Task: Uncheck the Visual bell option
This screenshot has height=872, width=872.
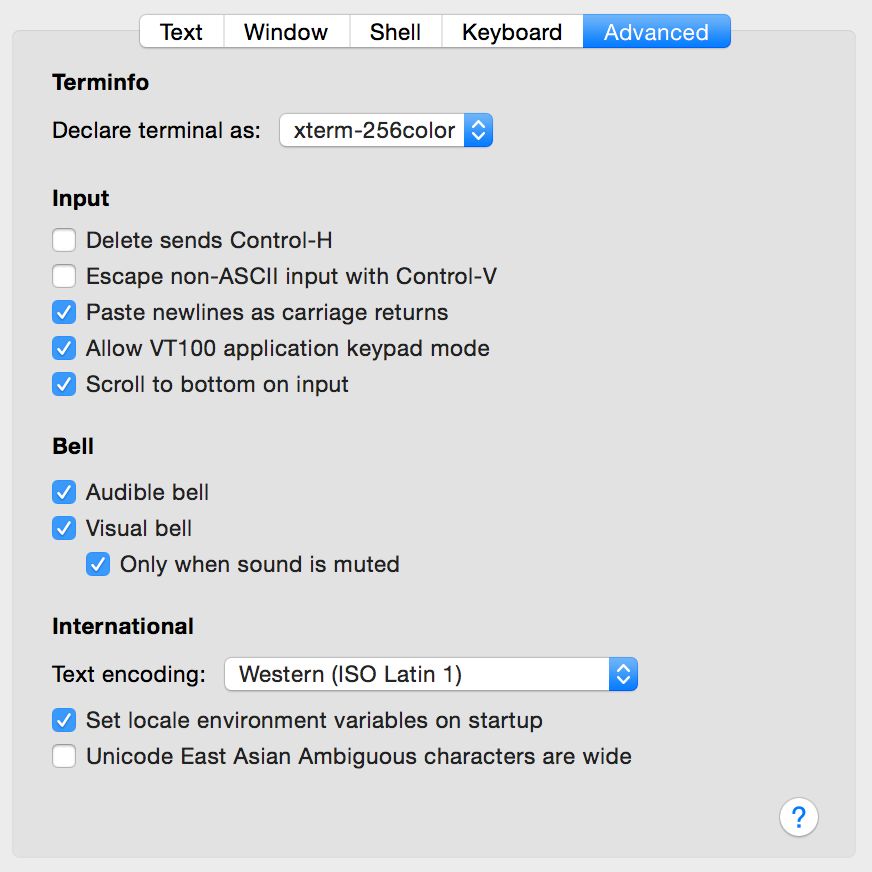Action: 64,528
